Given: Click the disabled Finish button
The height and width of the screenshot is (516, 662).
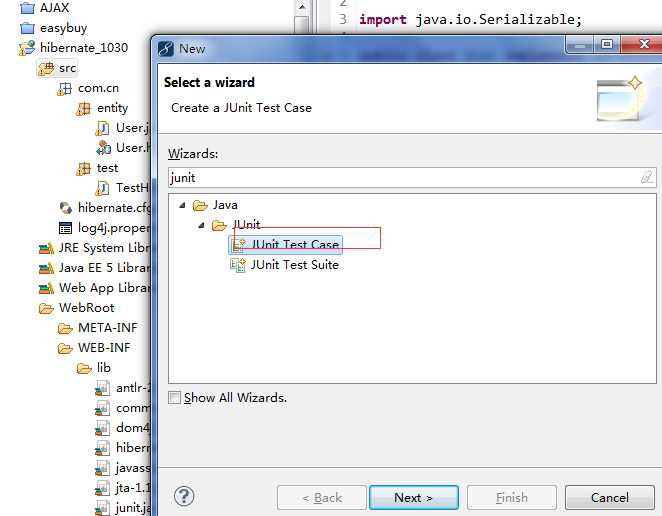Looking at the screenshot, I should point(512,497).
